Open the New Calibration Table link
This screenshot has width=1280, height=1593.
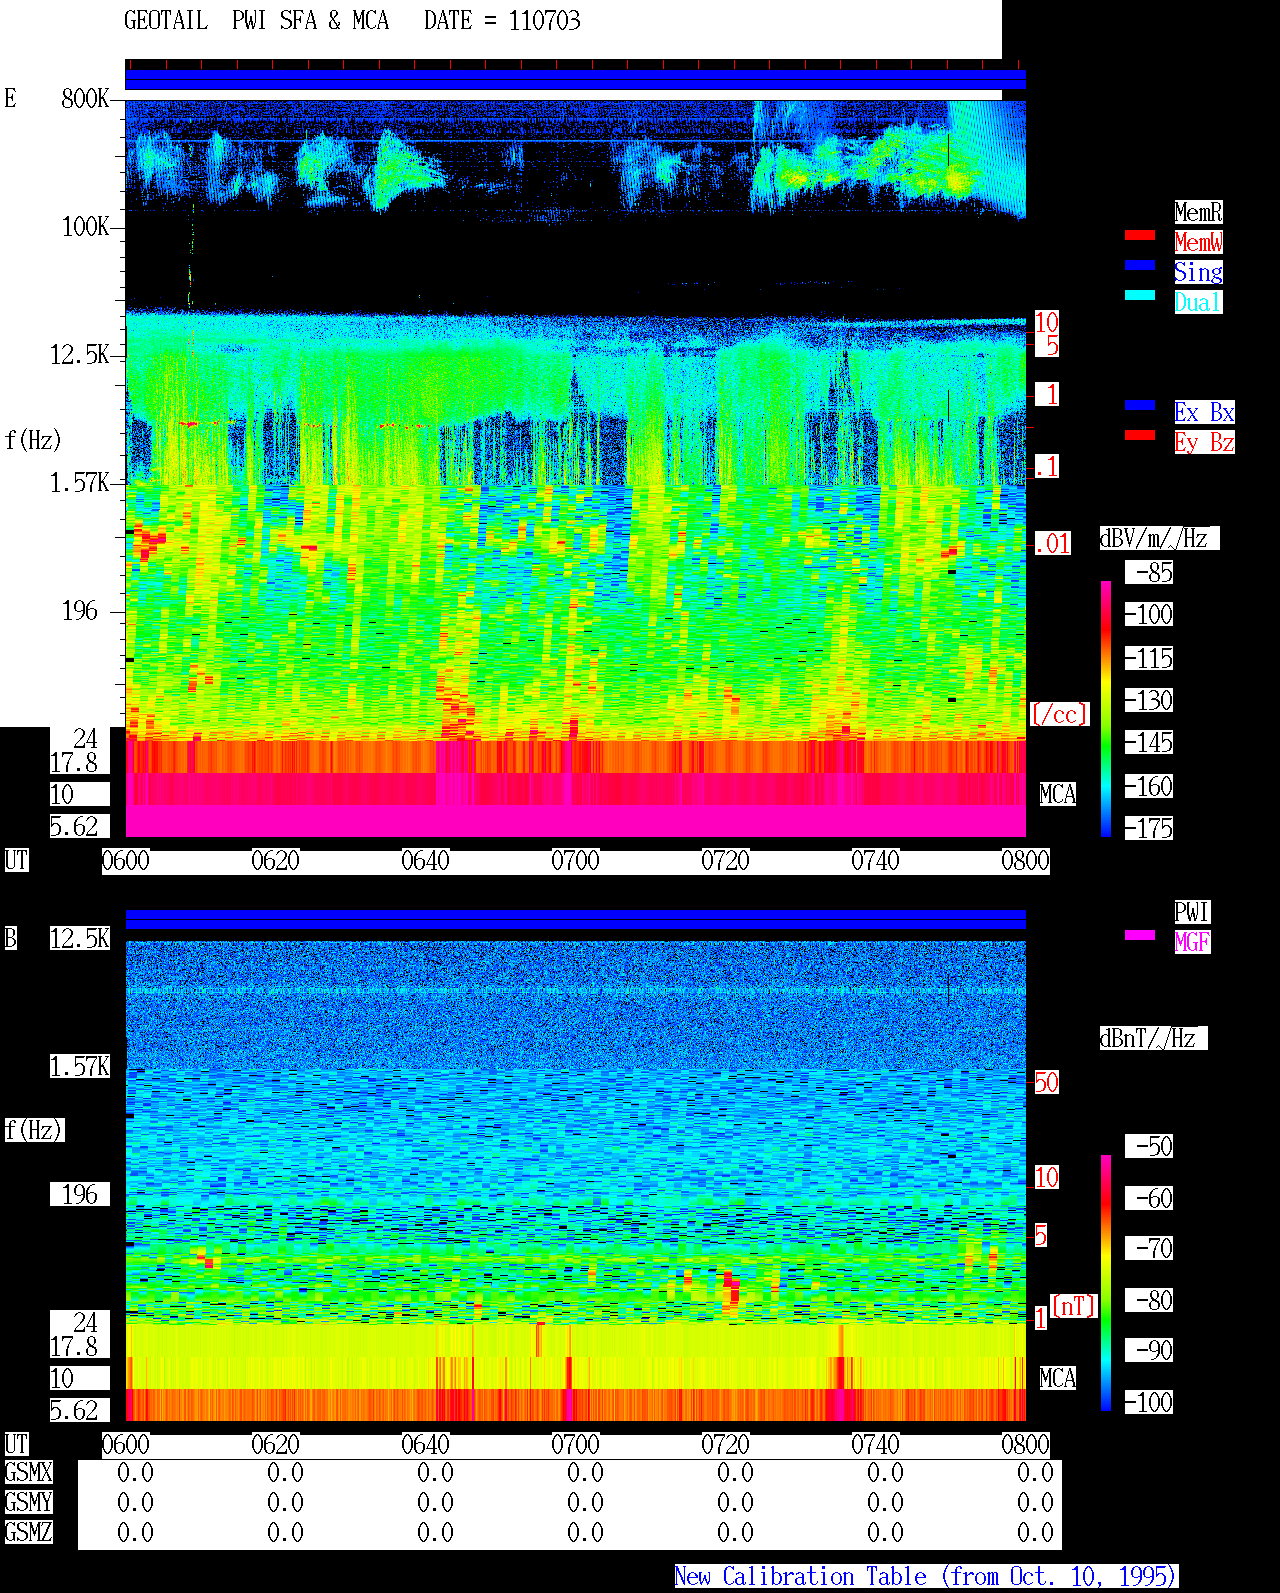[926, 1577]
